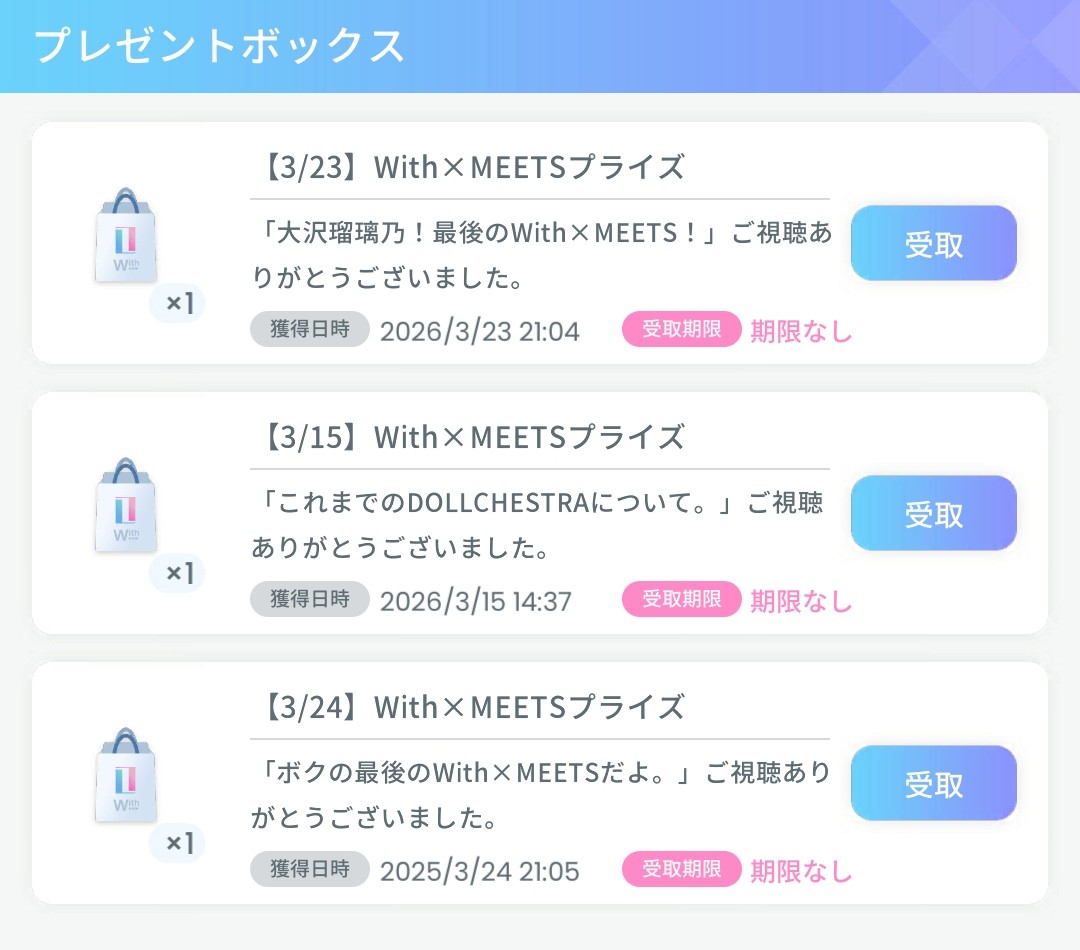Tap the DOLLCHESTRA message description text
This screenshot has width=1080, height=950.
point(540,525)
